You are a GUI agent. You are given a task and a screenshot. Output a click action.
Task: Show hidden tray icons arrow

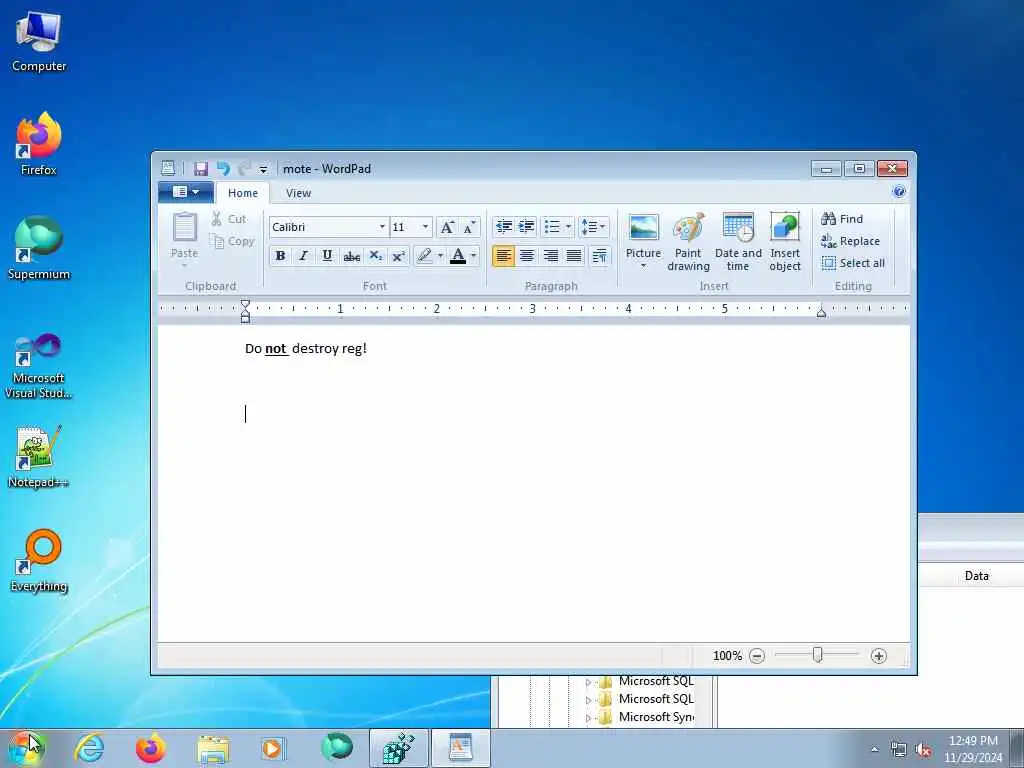pyautogui.click(x=874, y=749)
